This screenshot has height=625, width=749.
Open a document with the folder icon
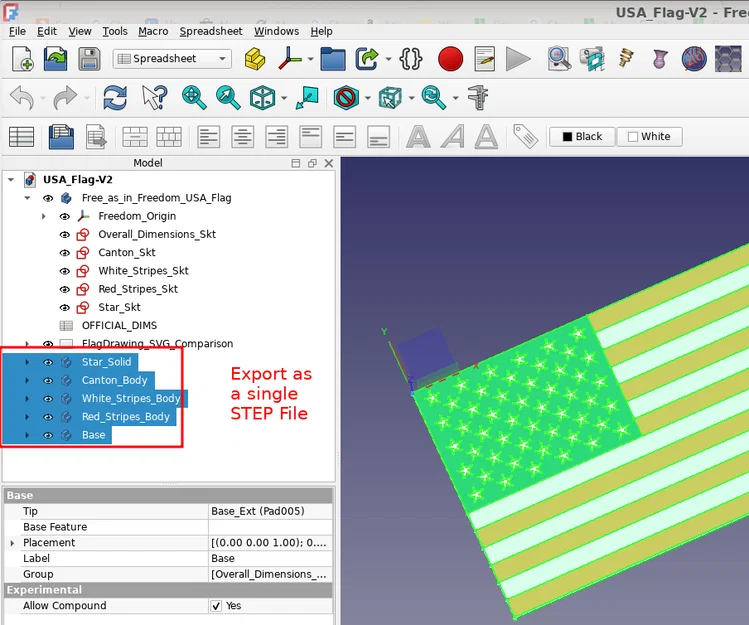55,59
